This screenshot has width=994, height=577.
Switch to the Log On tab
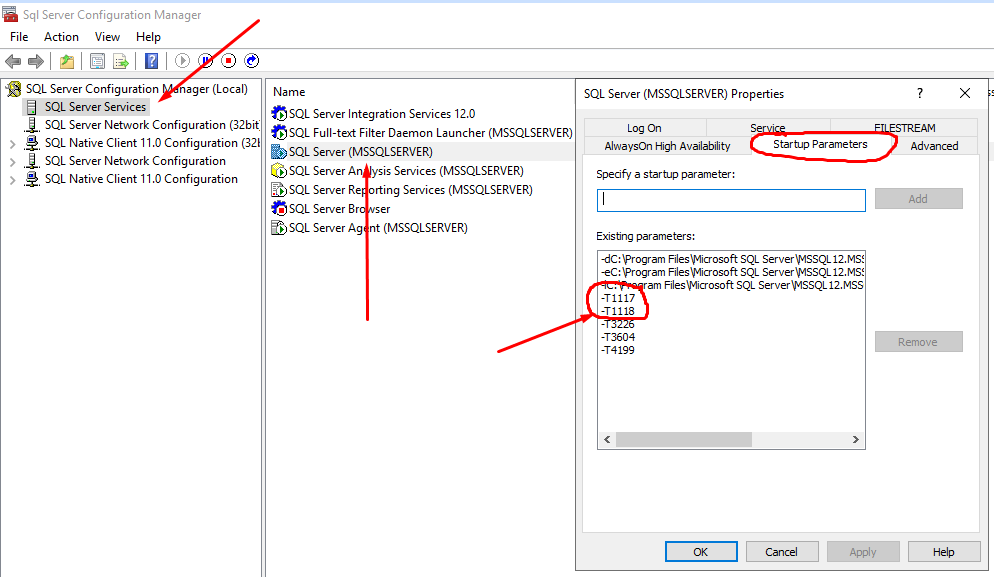tap(644, 127)
